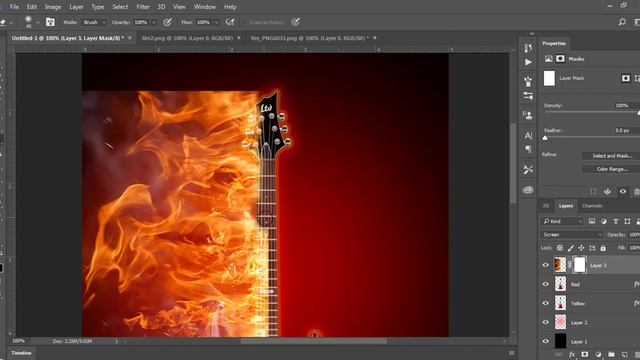Select the pixel mask button in Properties

[626, 78]
